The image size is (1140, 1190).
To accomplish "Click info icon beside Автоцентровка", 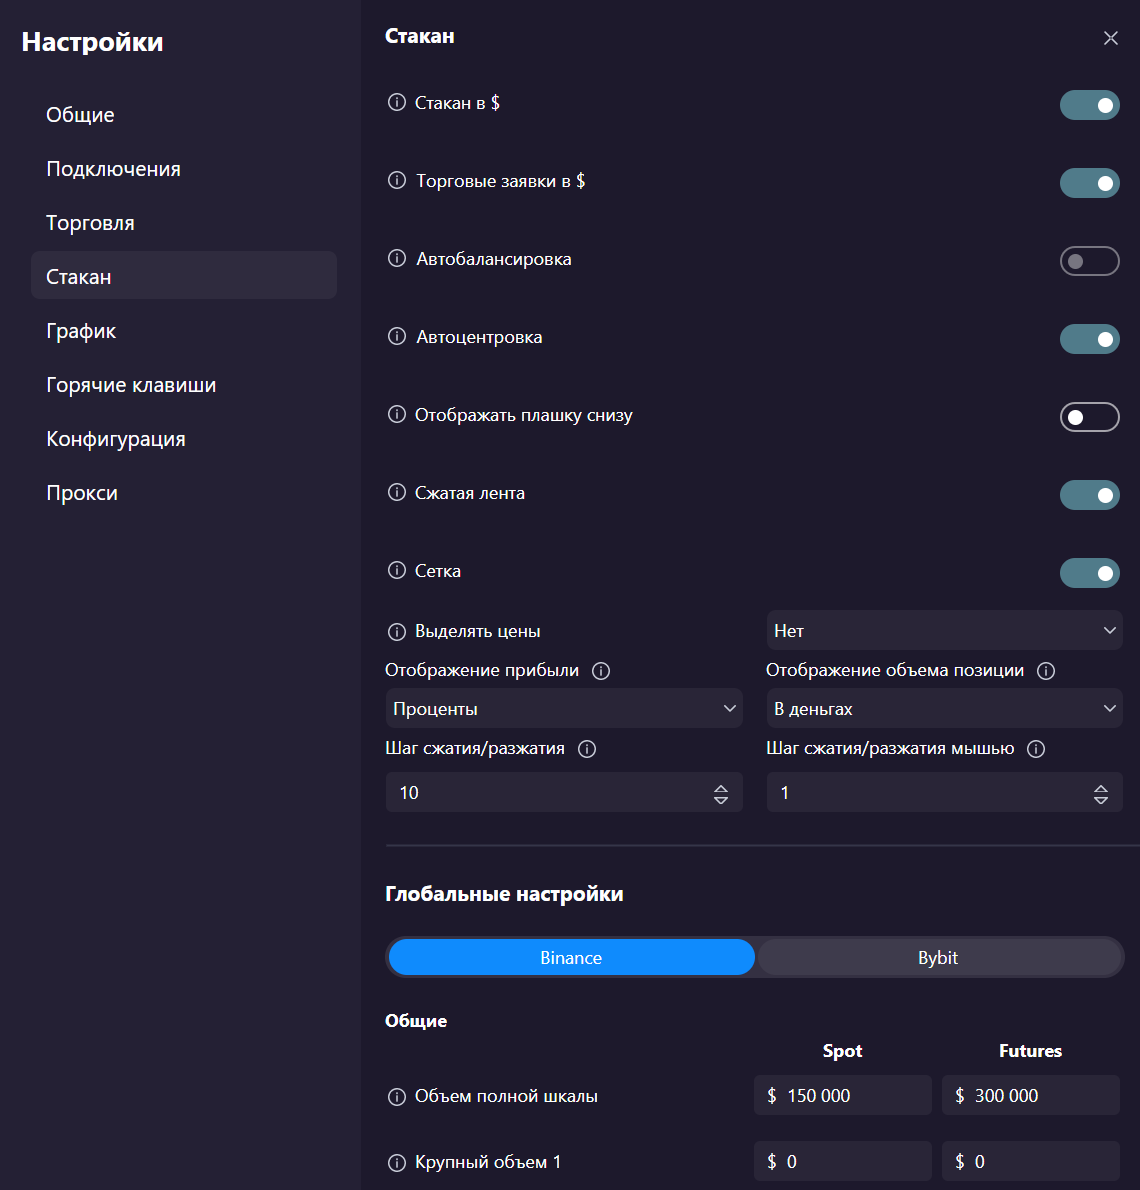I will point(396,336).
